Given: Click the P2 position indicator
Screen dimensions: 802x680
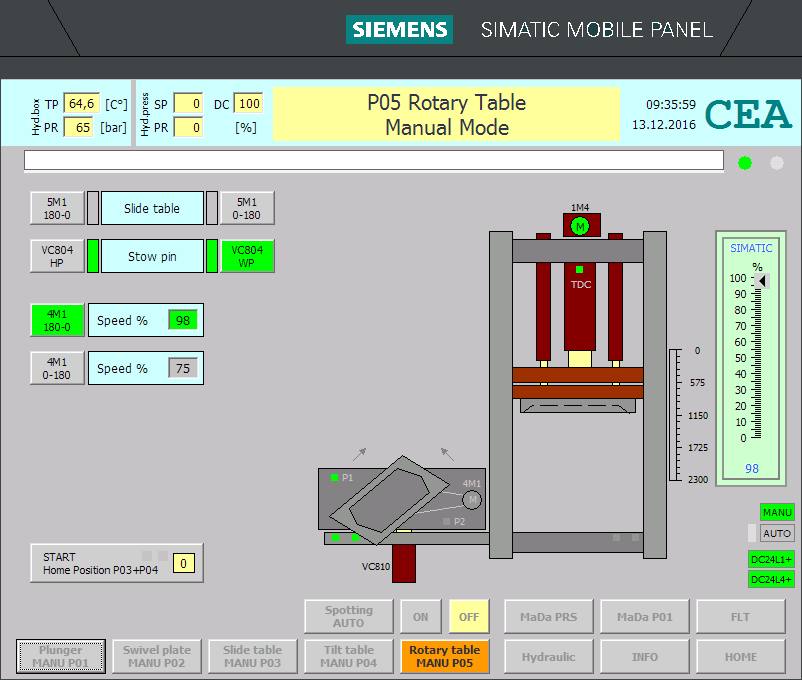Looking at the screenshot, I should point(447,521).
